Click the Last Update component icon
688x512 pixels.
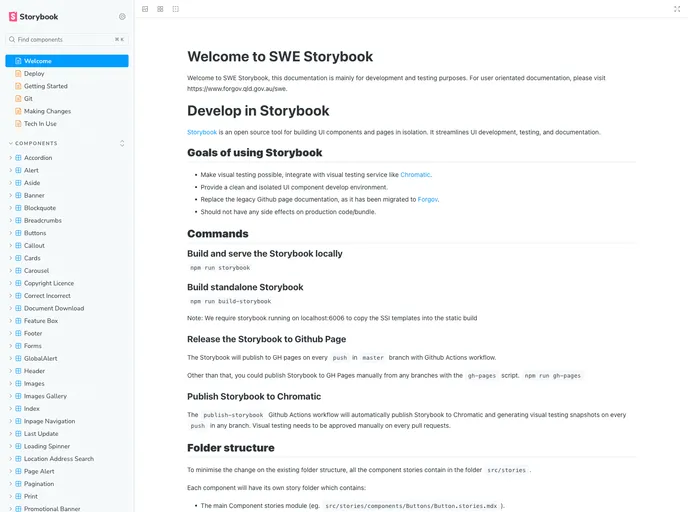(x=18, y=434)
